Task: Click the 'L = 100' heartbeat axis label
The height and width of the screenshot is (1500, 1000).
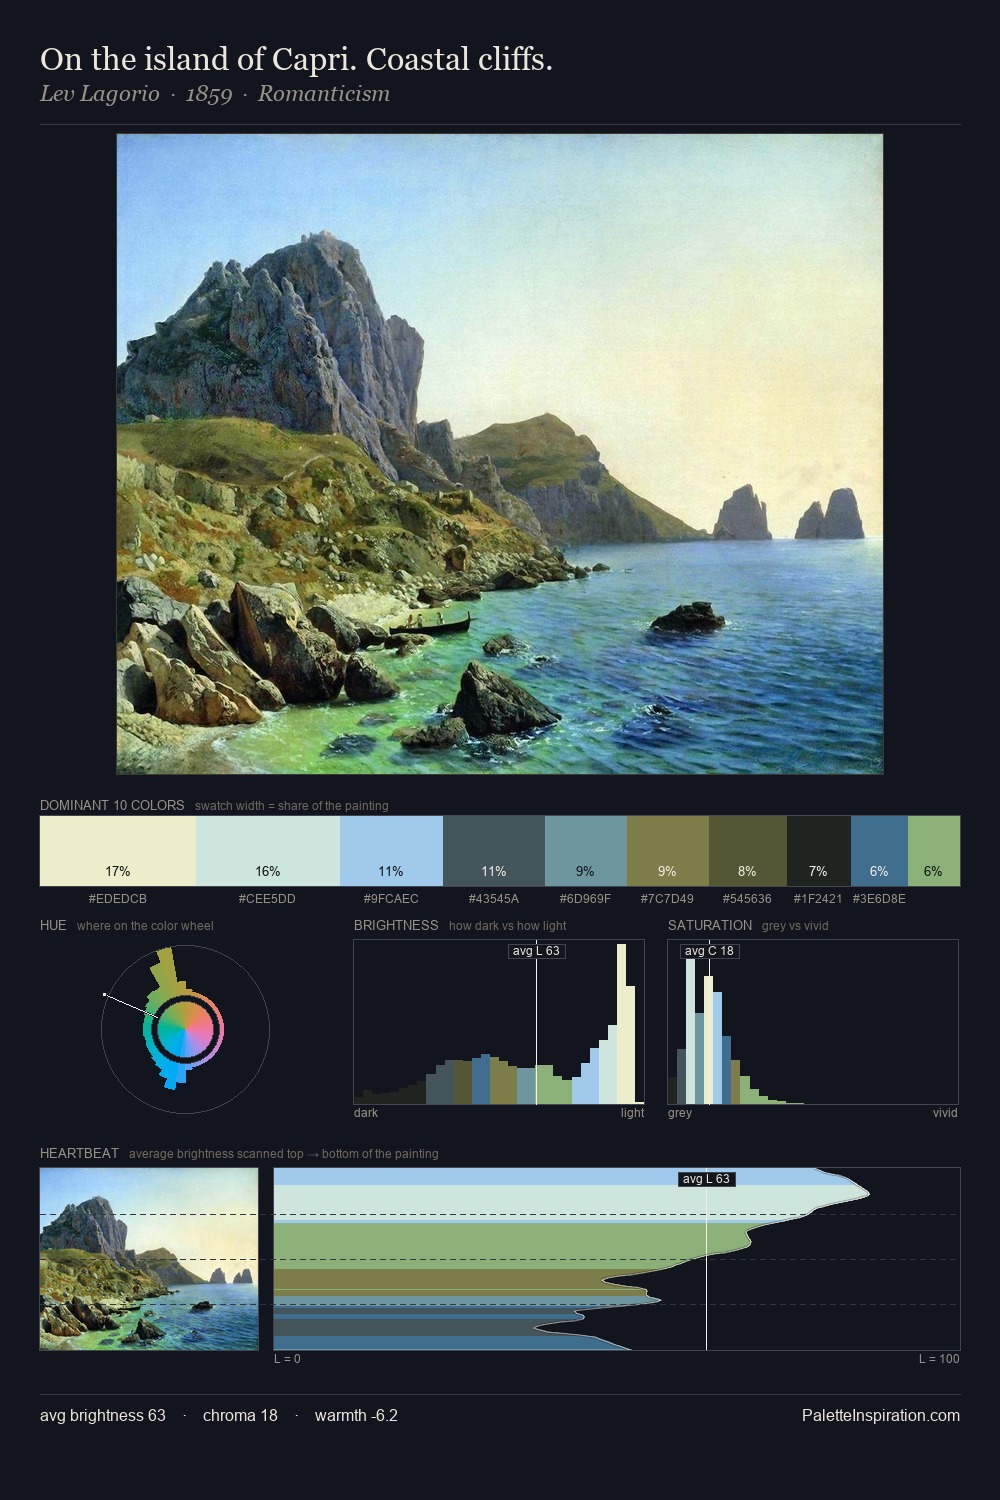Action: [939, 1358]
